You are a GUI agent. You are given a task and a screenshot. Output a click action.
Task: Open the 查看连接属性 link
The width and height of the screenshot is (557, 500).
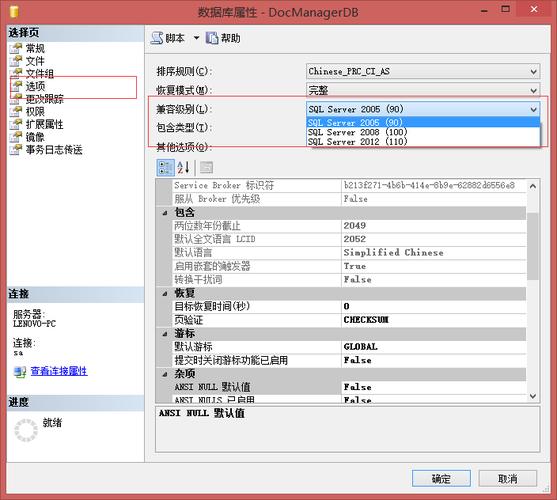pos(59,371)
